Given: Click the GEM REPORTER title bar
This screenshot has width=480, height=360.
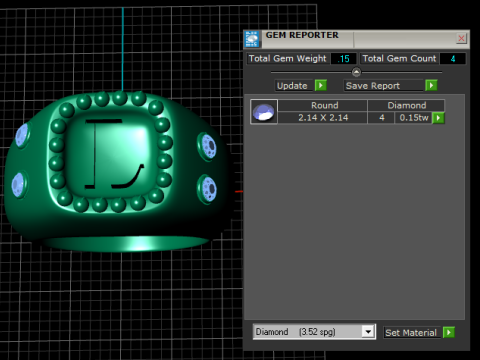Looking at the screenshot, I should coord(358,39).
